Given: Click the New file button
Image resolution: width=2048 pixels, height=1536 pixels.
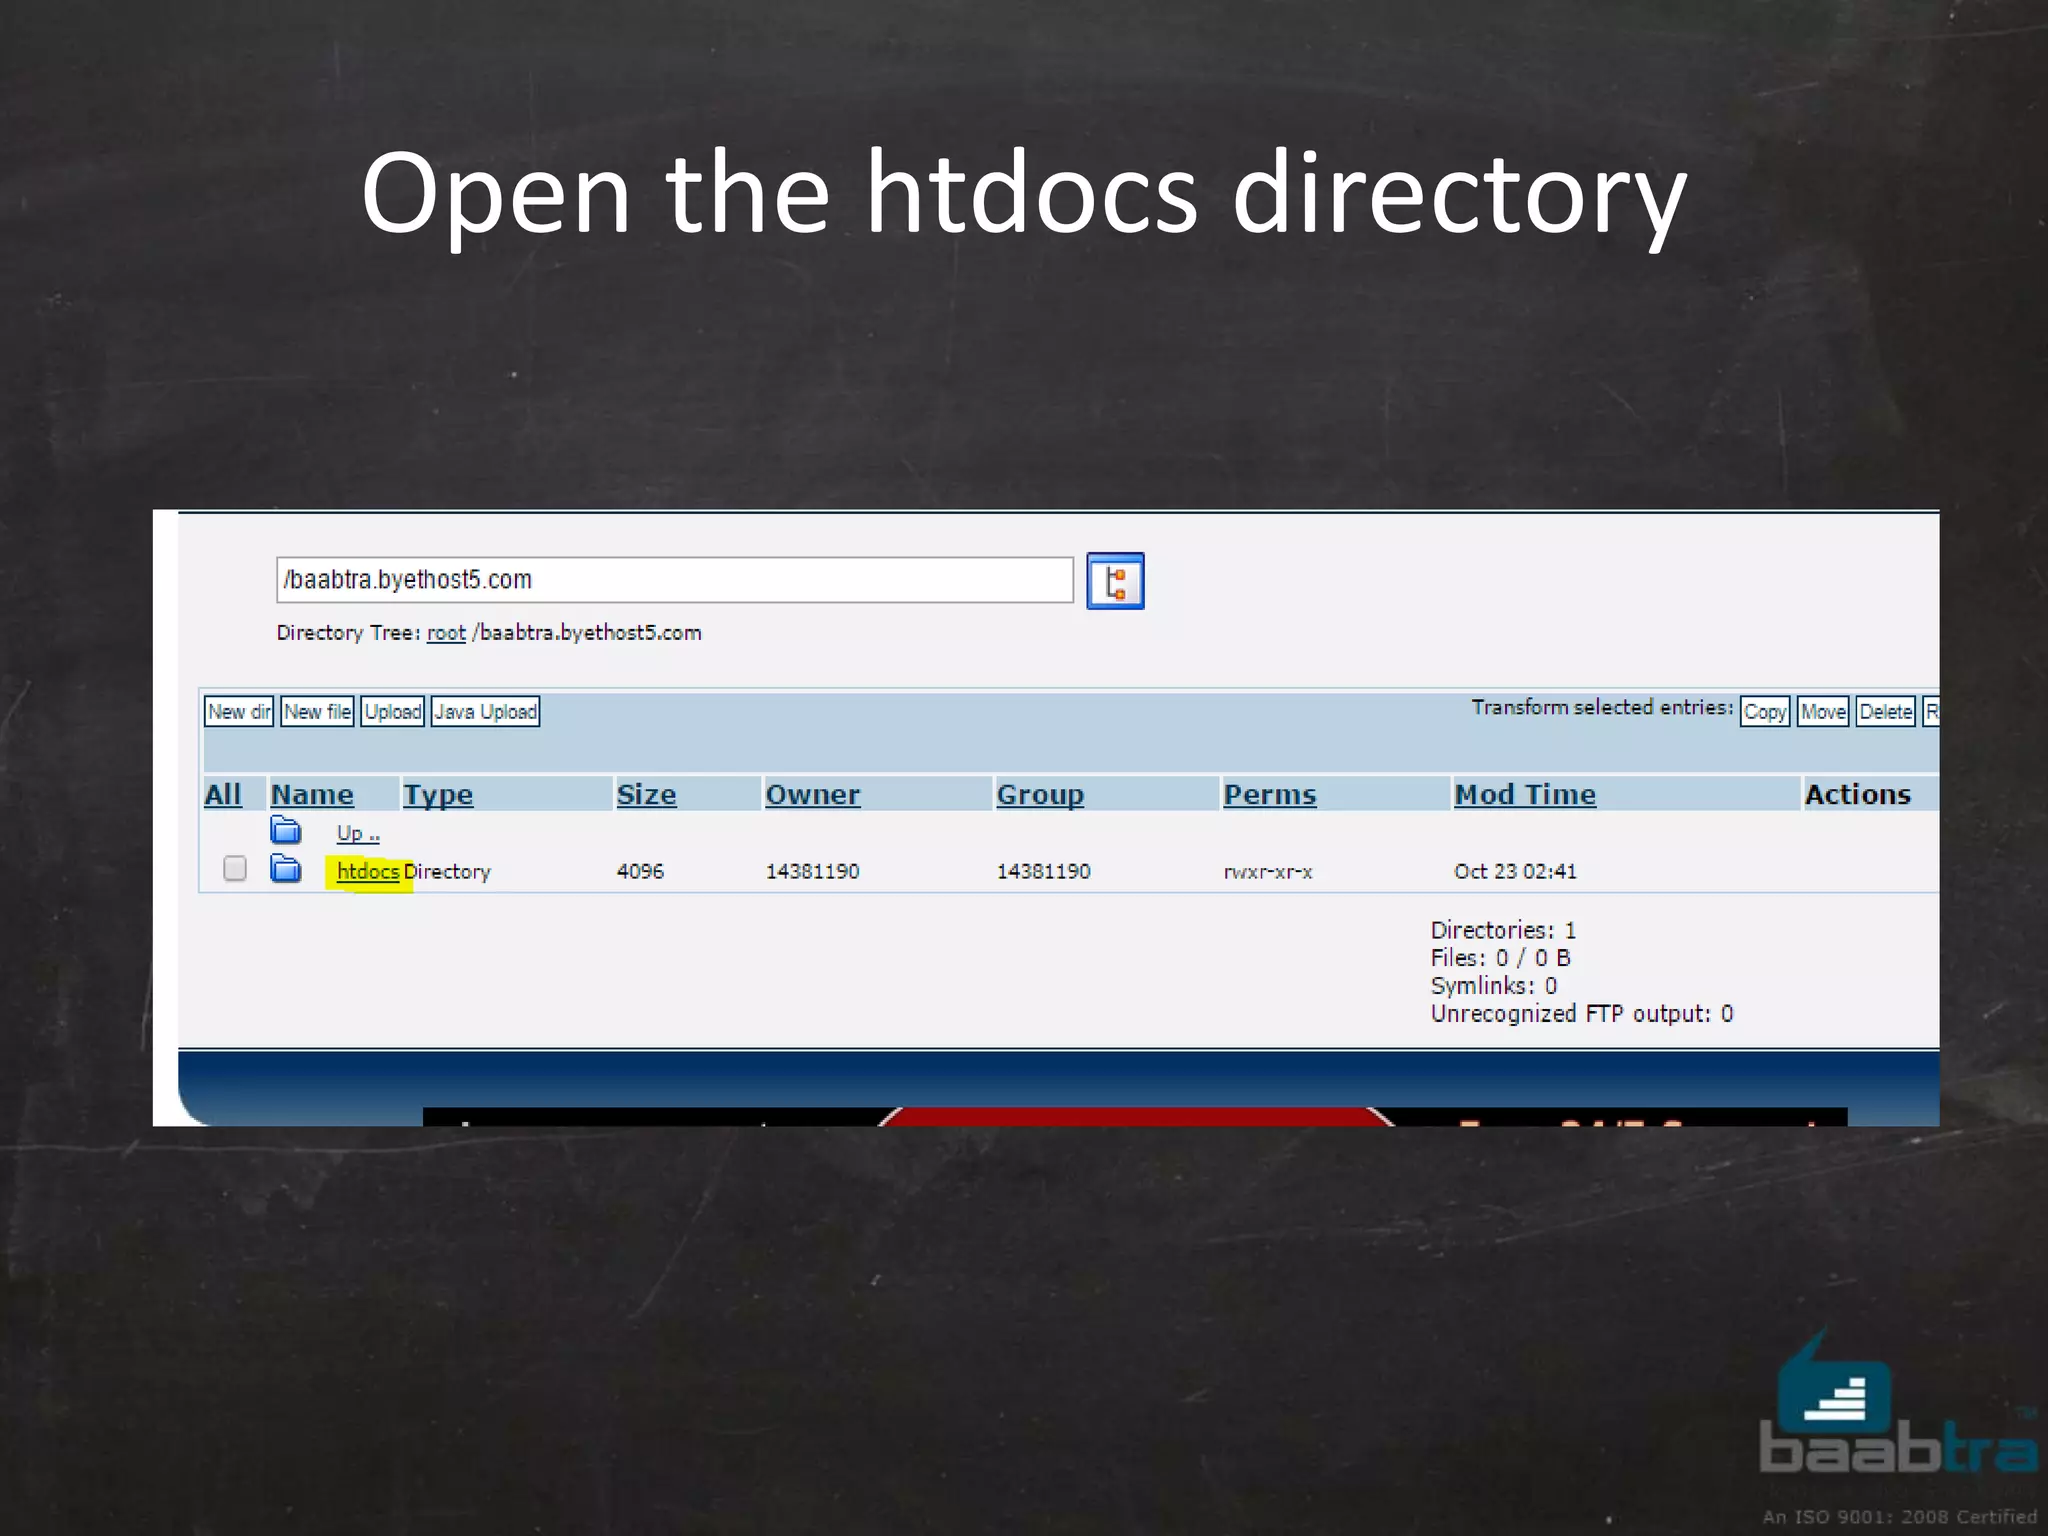Looking at the screenshot, I should [x=317, y=712].
